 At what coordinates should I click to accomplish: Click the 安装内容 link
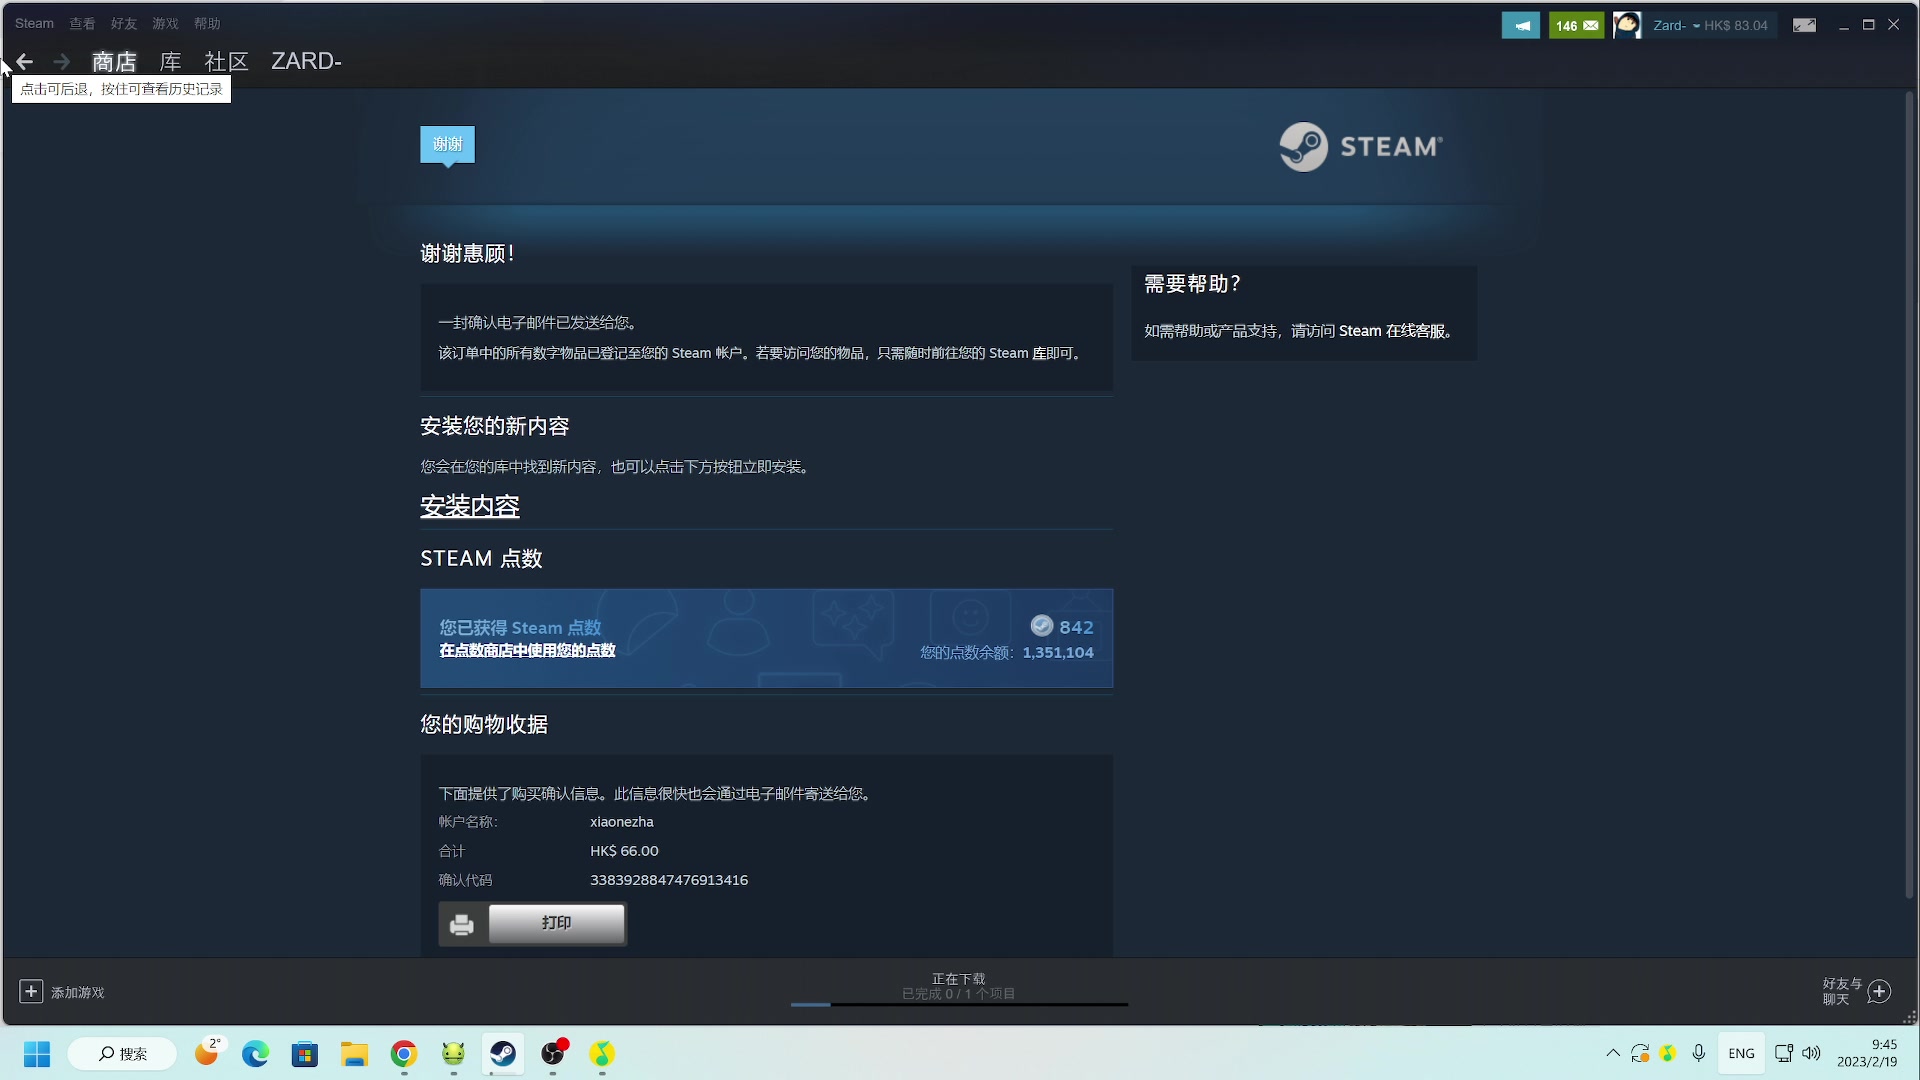[469, 506]
